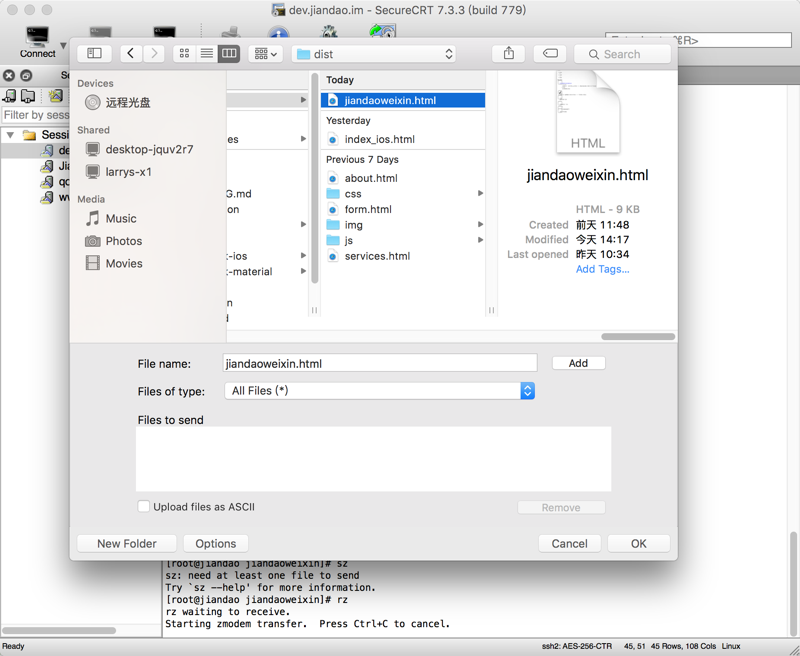This screenshot has height=656, width=800.
Task: Expand the highlighted folder arrow in left column
Action: (x=303, y=100)
